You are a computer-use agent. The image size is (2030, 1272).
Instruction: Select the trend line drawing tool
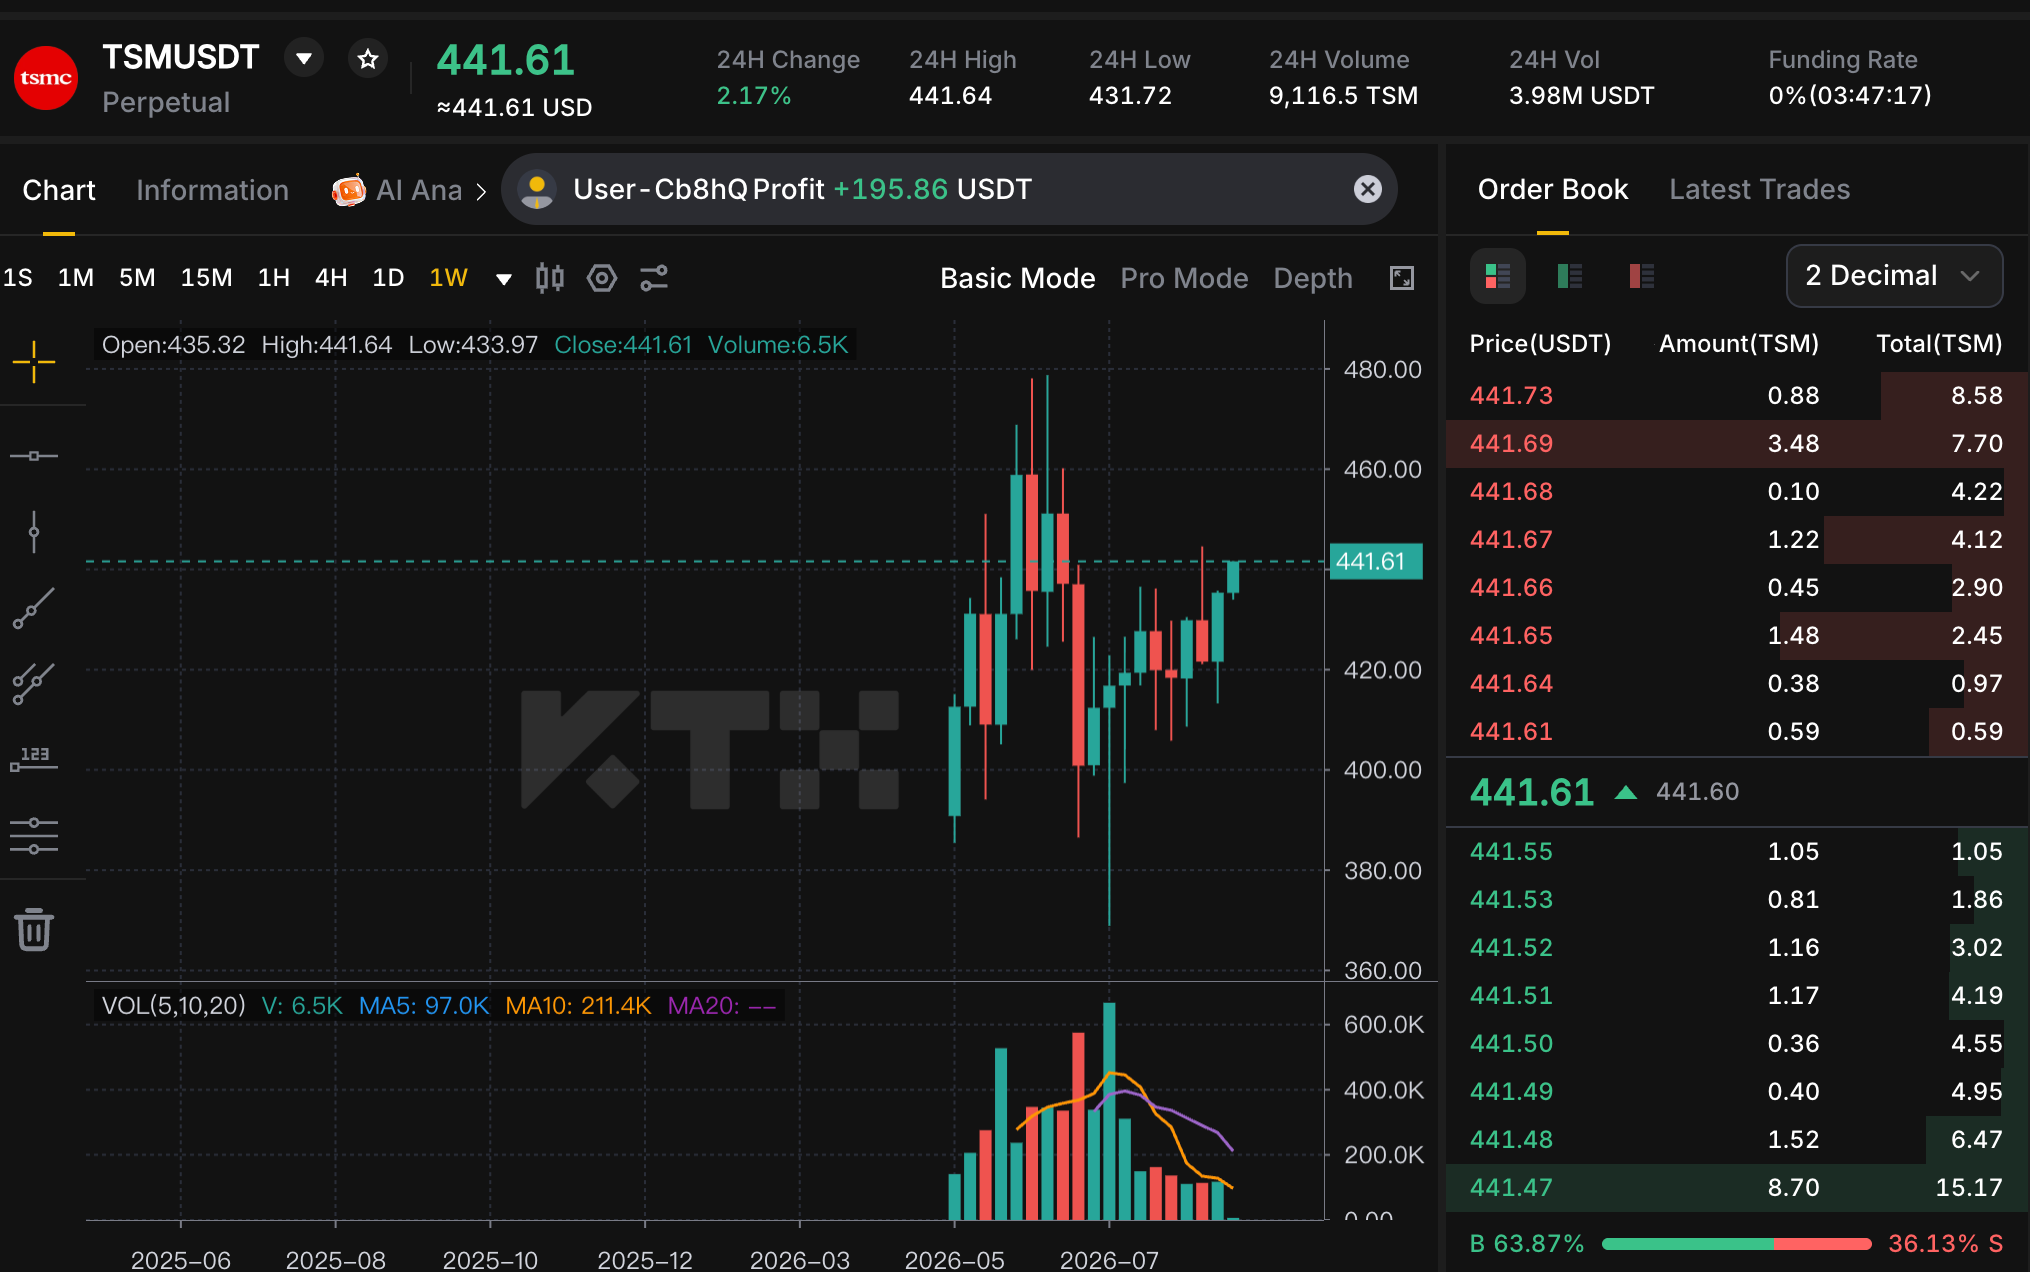pos(34,608)
